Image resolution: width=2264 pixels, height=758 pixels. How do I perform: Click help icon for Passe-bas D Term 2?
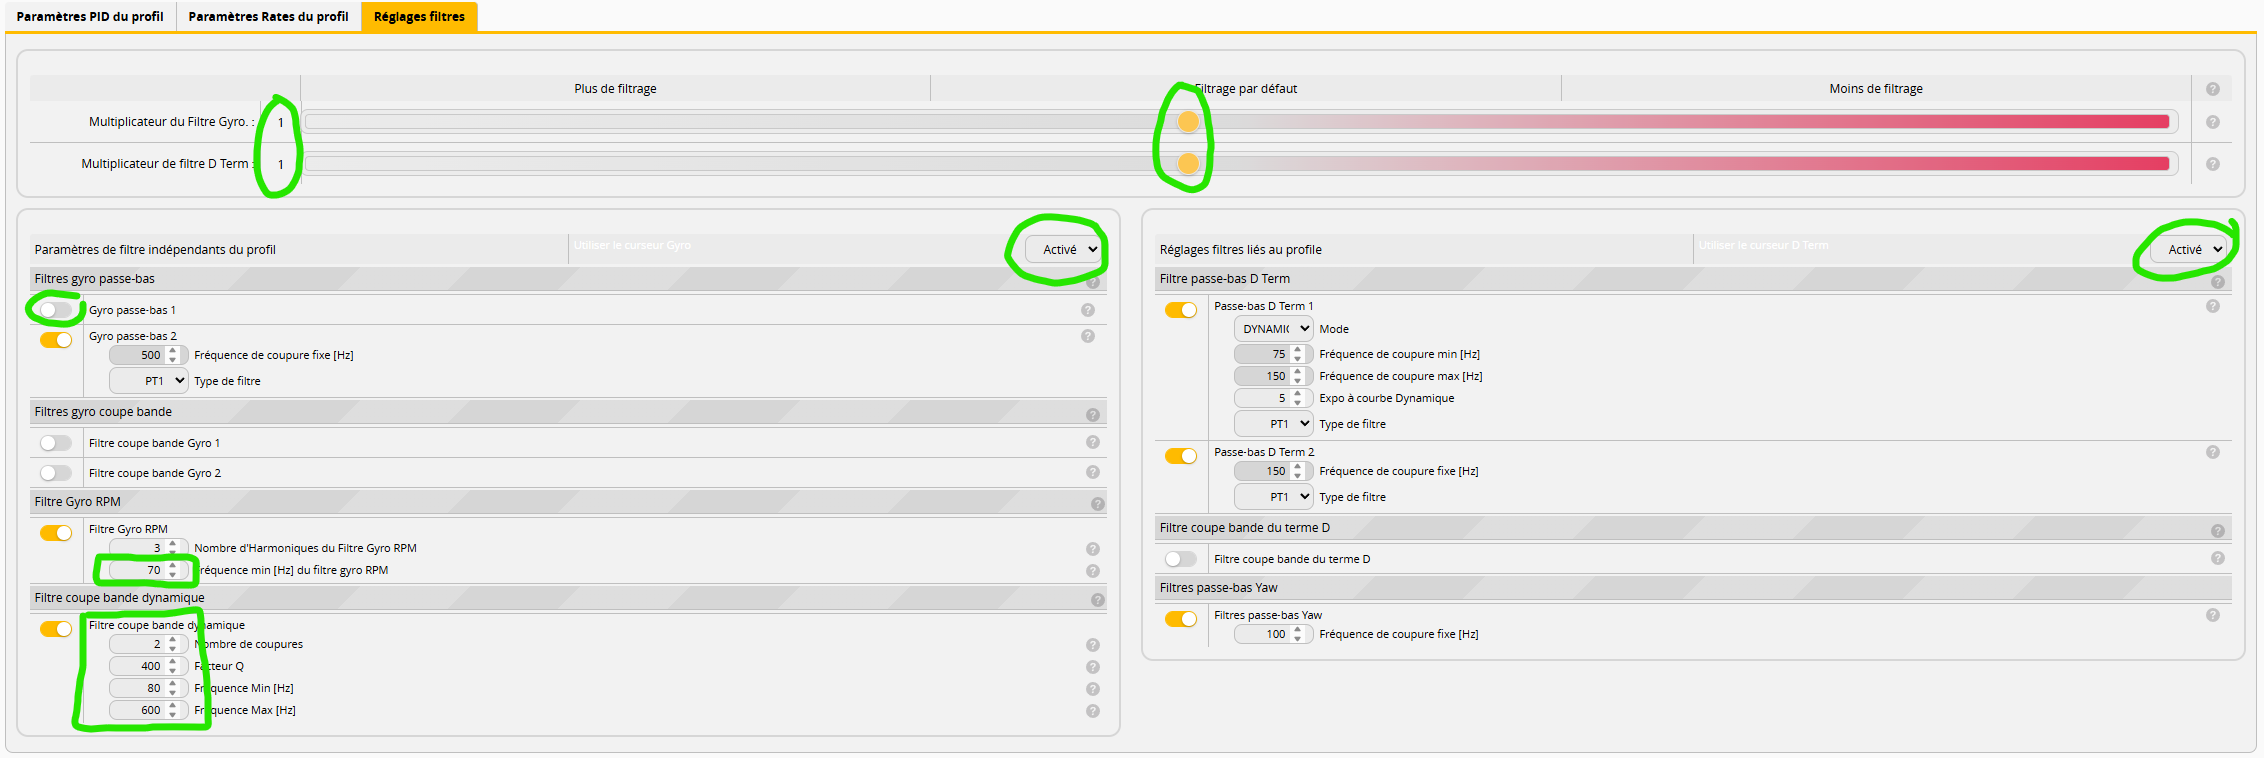[2212, 452]
